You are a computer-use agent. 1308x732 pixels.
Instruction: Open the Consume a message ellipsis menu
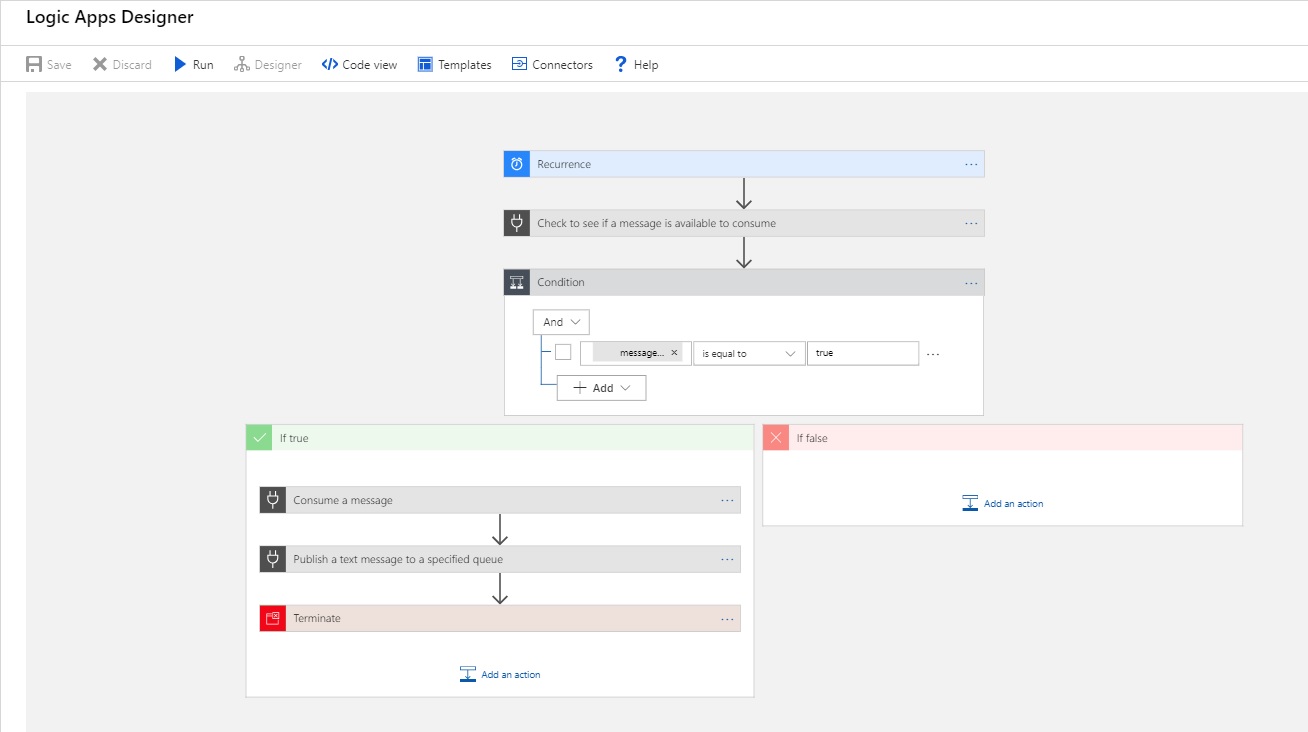[727, 500]
